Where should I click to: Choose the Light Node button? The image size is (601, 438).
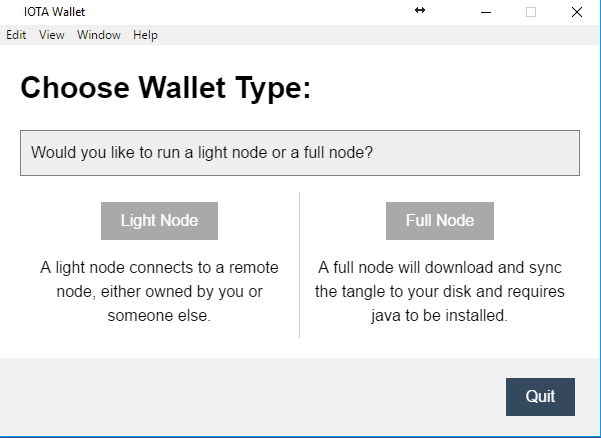[159, 221]
